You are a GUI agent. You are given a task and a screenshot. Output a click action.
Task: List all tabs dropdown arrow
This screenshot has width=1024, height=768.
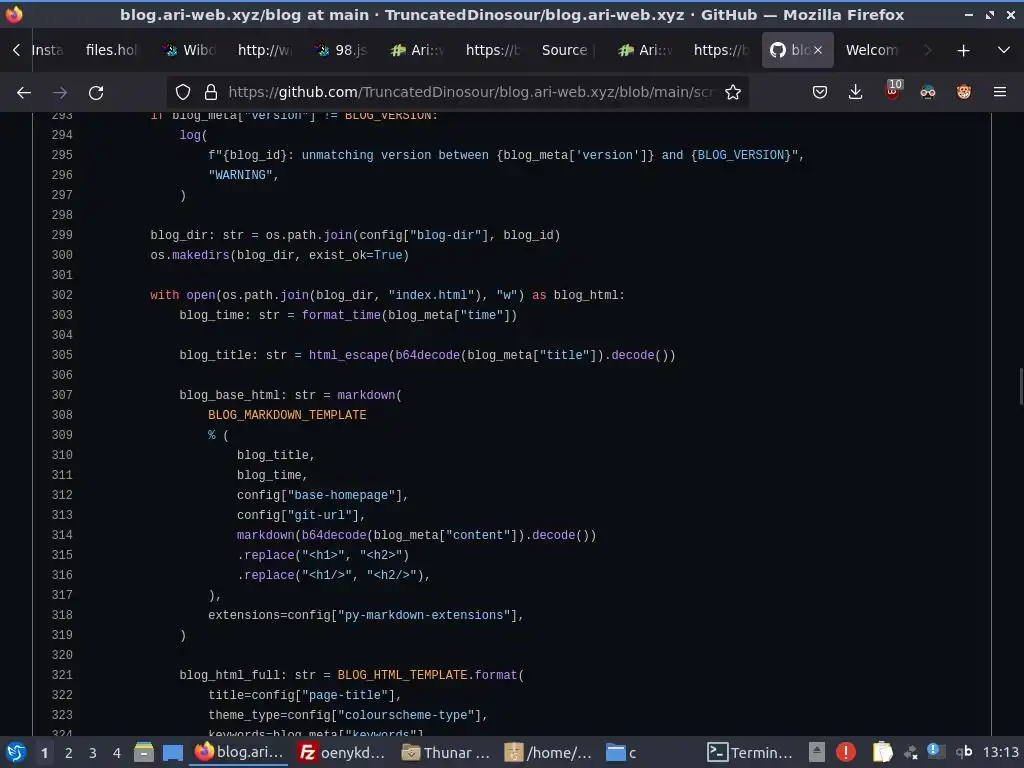[x=1004, y=50]
